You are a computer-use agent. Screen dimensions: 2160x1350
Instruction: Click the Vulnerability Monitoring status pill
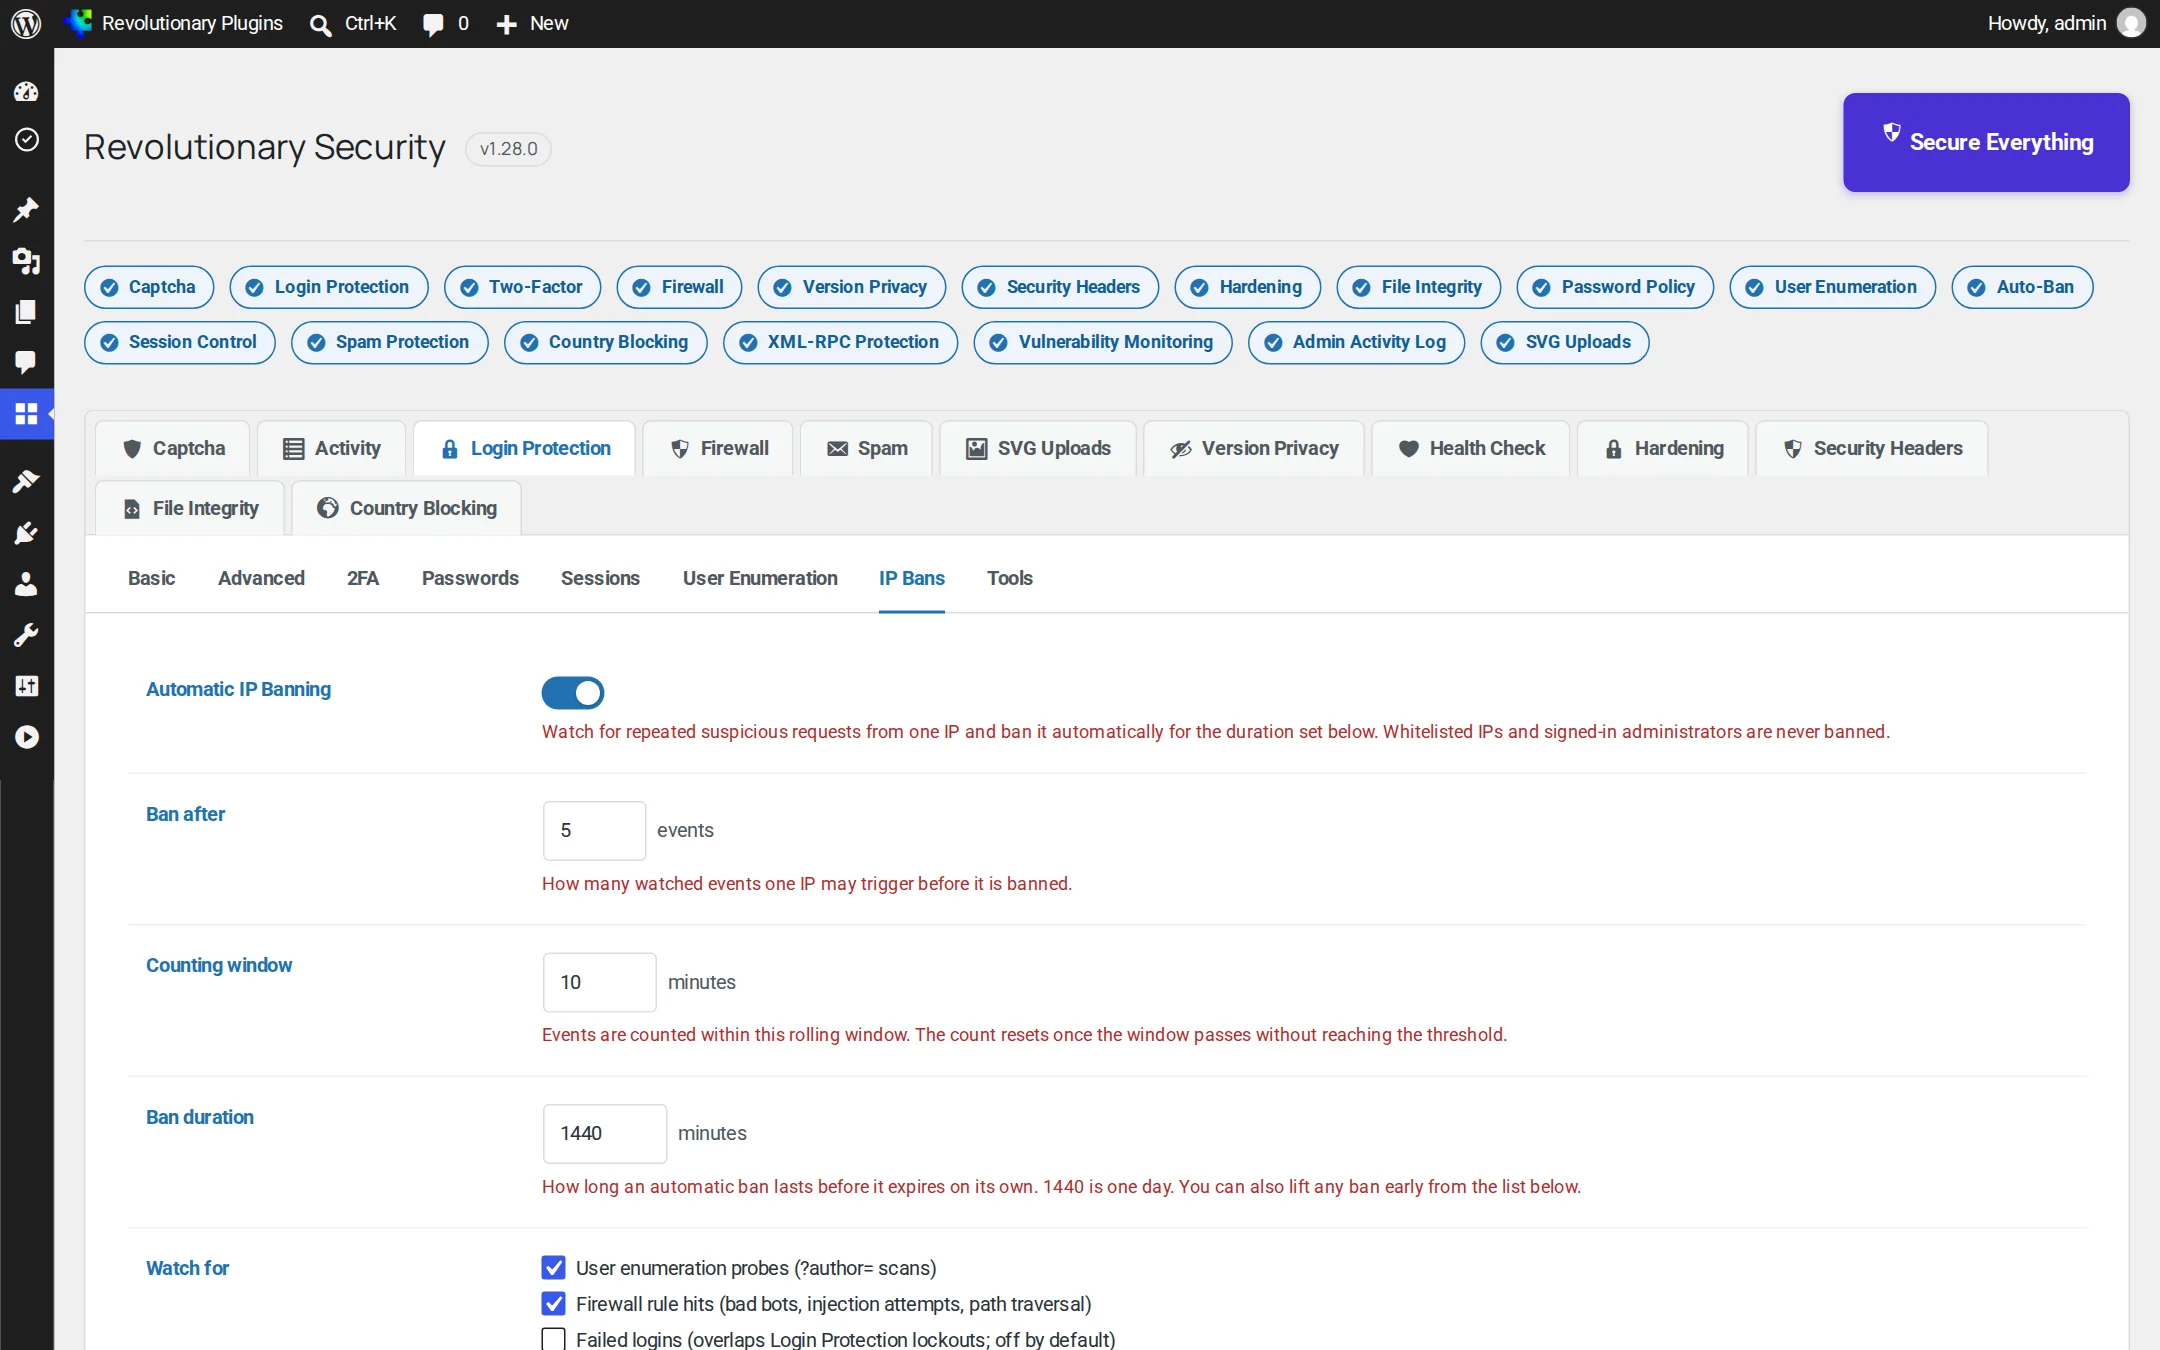(x=1102, y=342)
